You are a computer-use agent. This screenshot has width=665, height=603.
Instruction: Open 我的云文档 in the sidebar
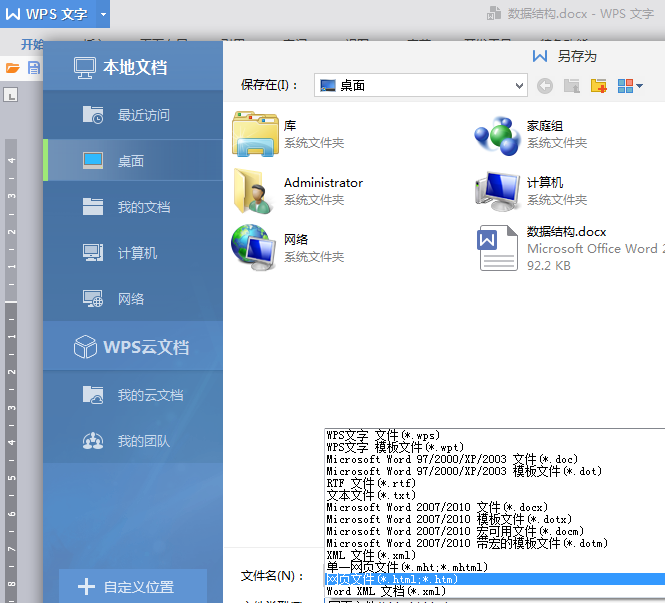click(133, 395)
